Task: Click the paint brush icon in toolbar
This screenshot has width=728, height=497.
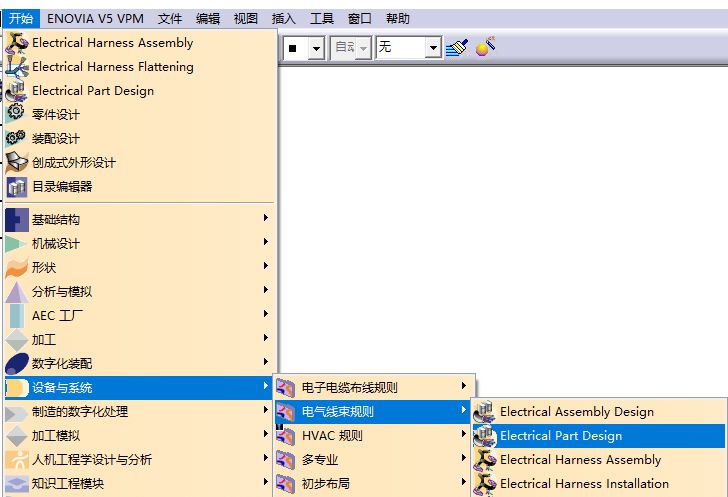Action: click(x=457, y=47)
